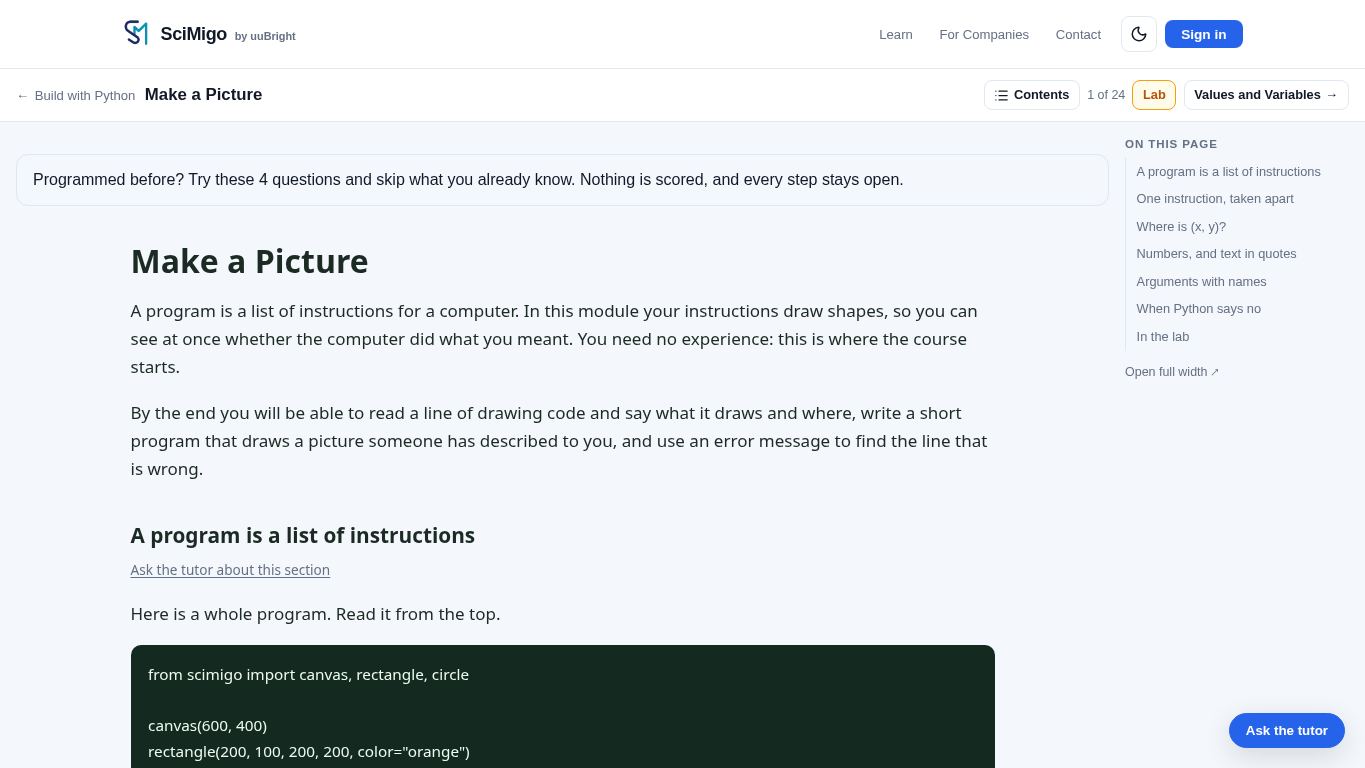
Task: Jump to 'Numbers, and text in quotes'
Action: coord(1216,254)
